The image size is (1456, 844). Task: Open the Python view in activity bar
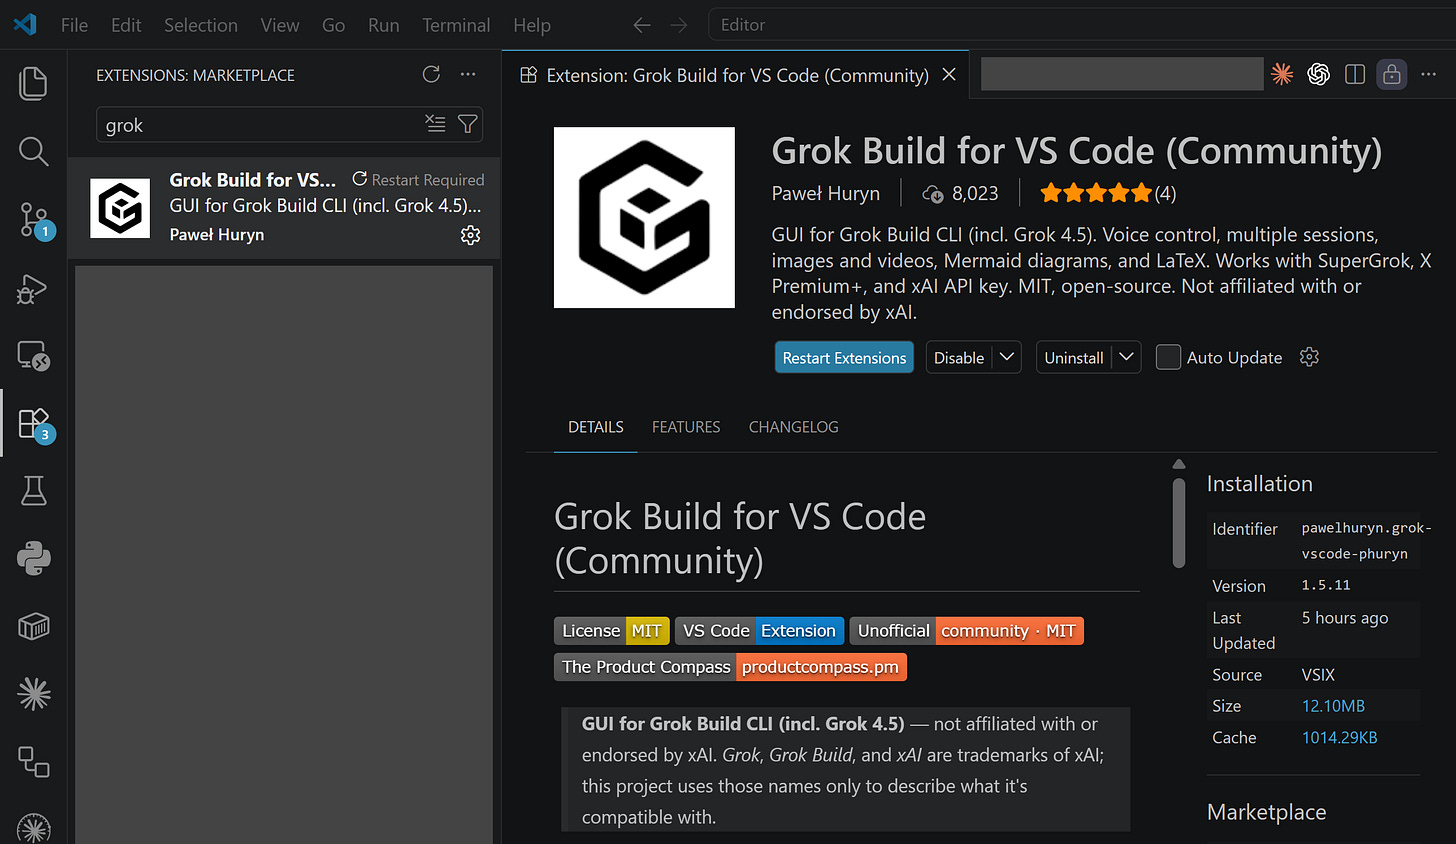(33, 558)
